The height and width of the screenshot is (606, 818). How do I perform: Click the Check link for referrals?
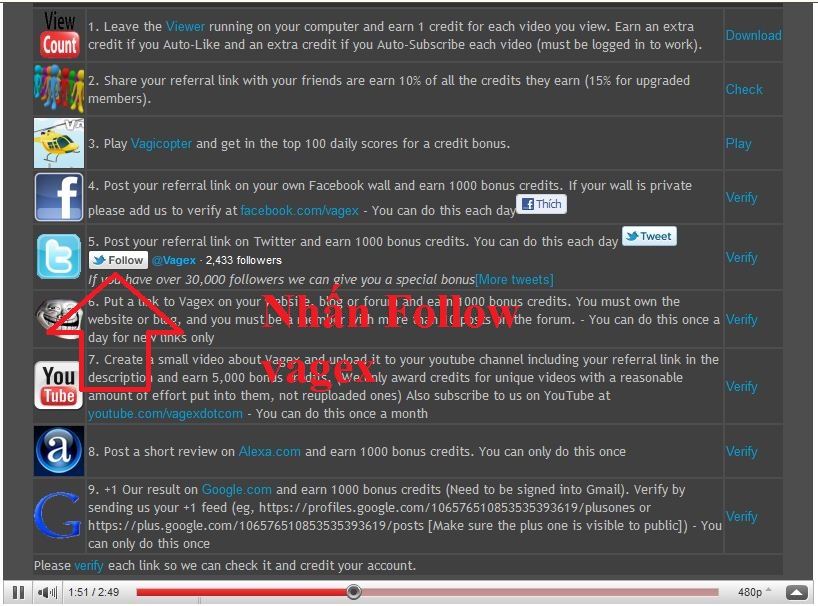click(744, 89)
